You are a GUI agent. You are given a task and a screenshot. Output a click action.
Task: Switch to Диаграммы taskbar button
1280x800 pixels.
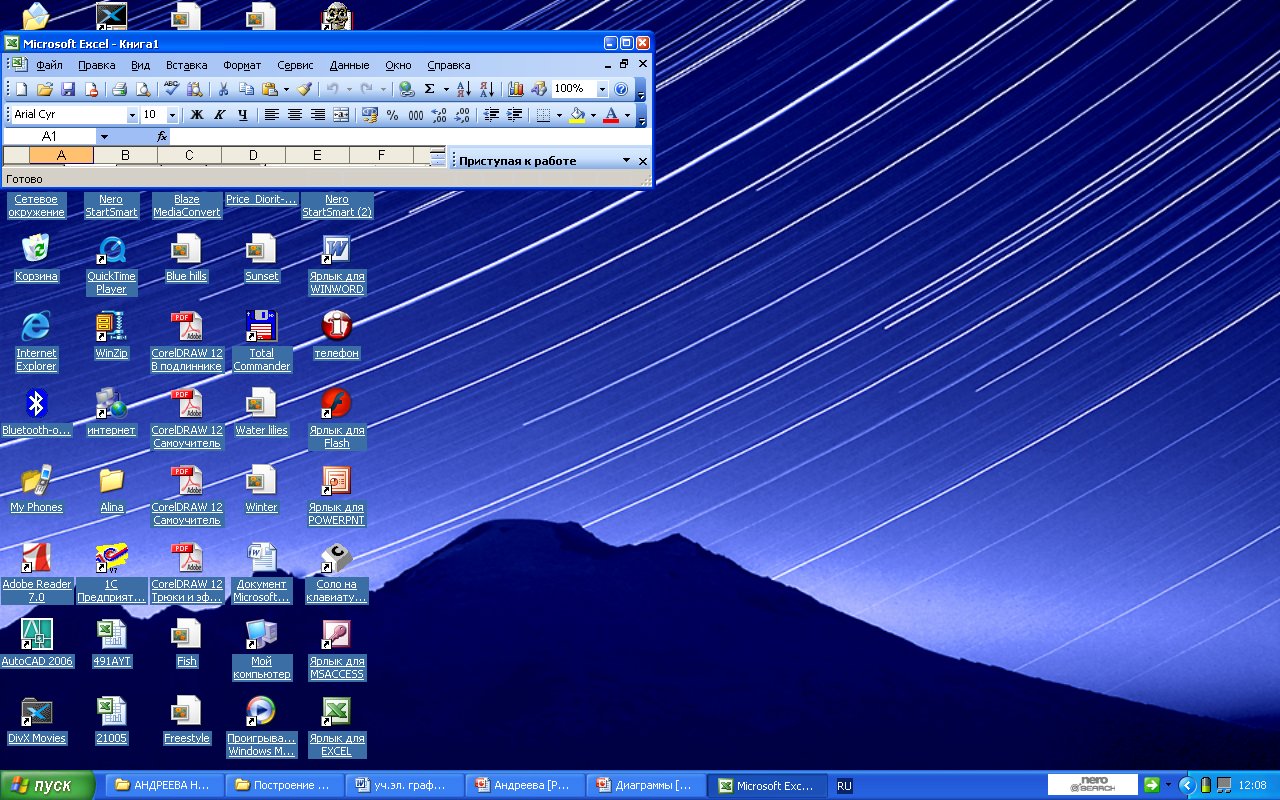[x=647, y=786]
